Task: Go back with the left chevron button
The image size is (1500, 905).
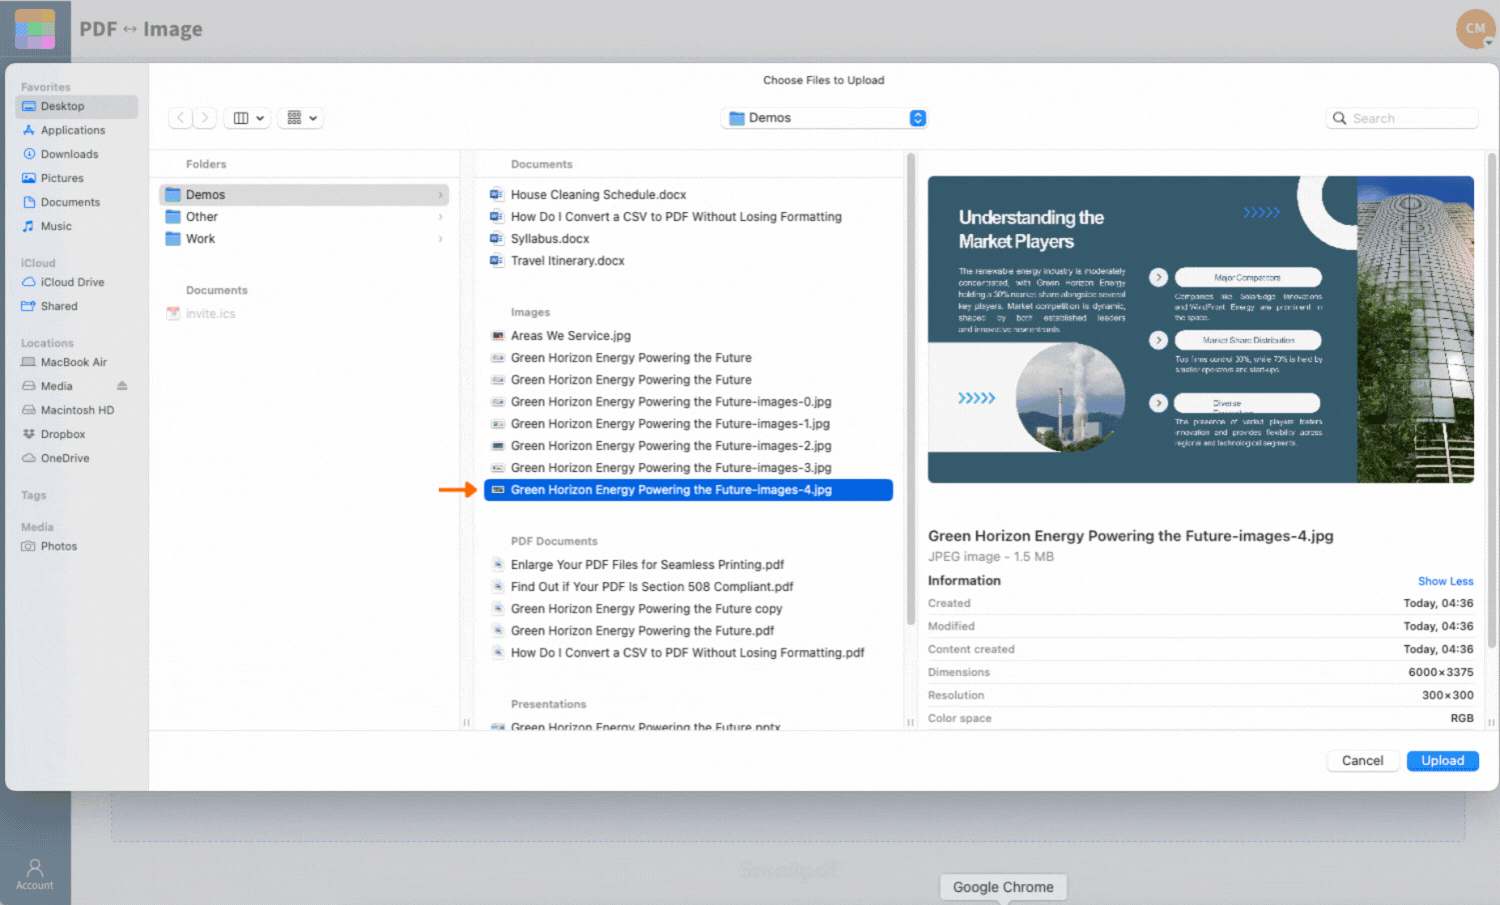Action: 181,118
